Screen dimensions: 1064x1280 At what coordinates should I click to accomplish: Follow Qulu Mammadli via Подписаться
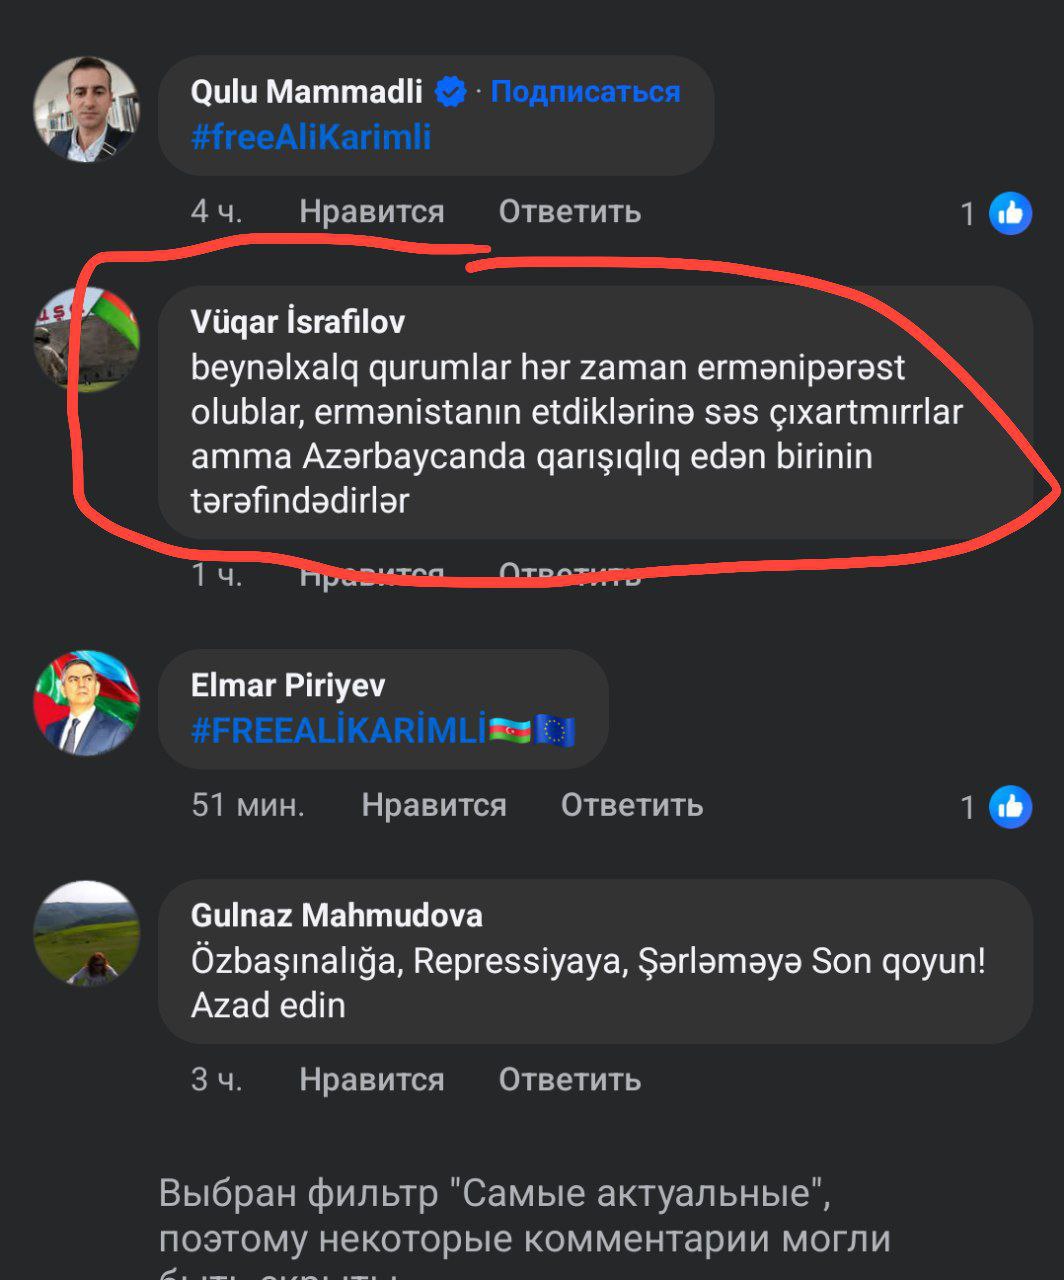tap(585, 92)
